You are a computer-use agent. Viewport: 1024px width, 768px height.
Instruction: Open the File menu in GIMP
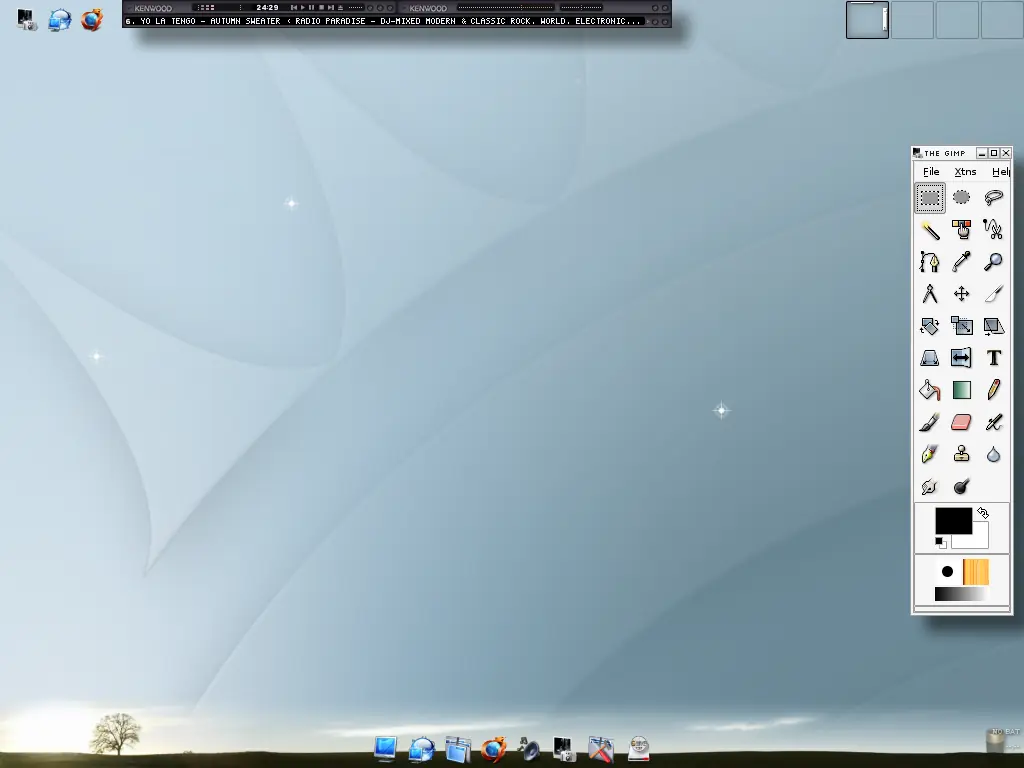(x=931, y=172)
